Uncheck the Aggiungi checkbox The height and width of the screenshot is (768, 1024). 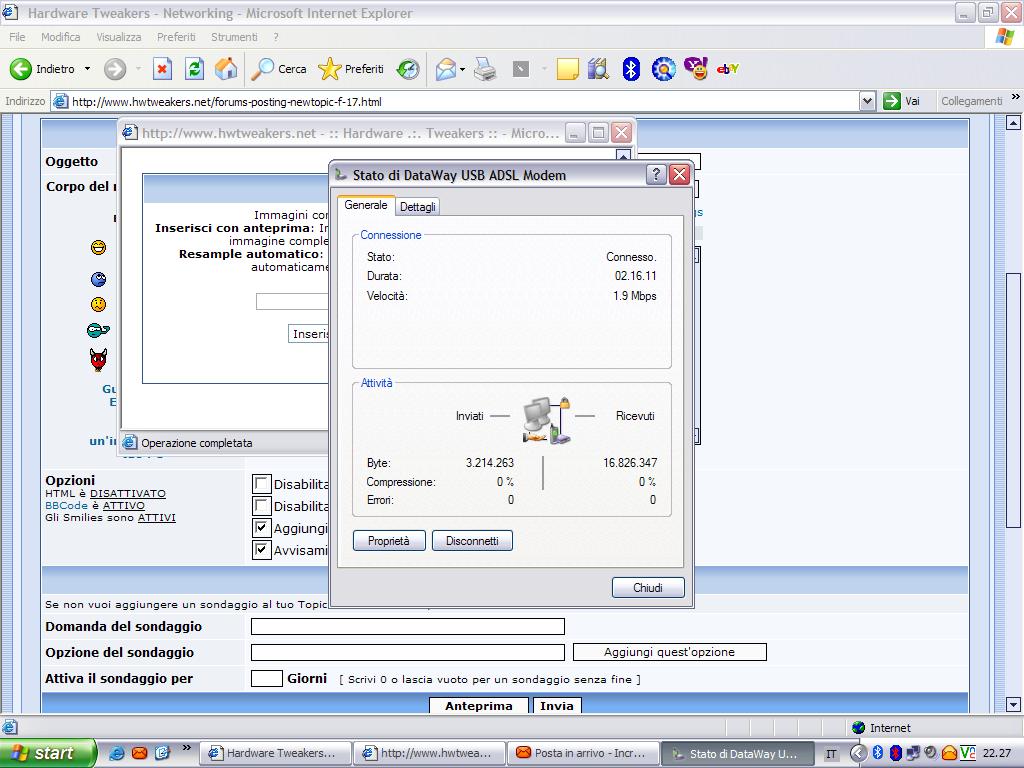point(261,528)
